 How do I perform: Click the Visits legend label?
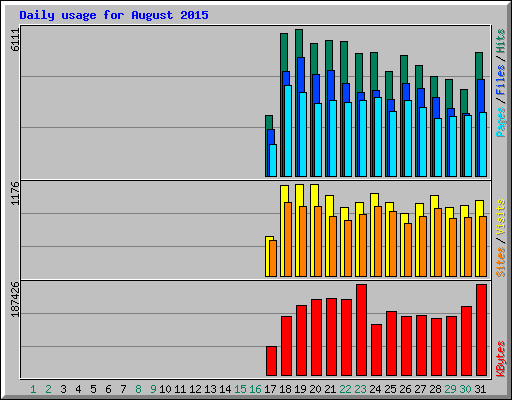click(x=500, y=218)
